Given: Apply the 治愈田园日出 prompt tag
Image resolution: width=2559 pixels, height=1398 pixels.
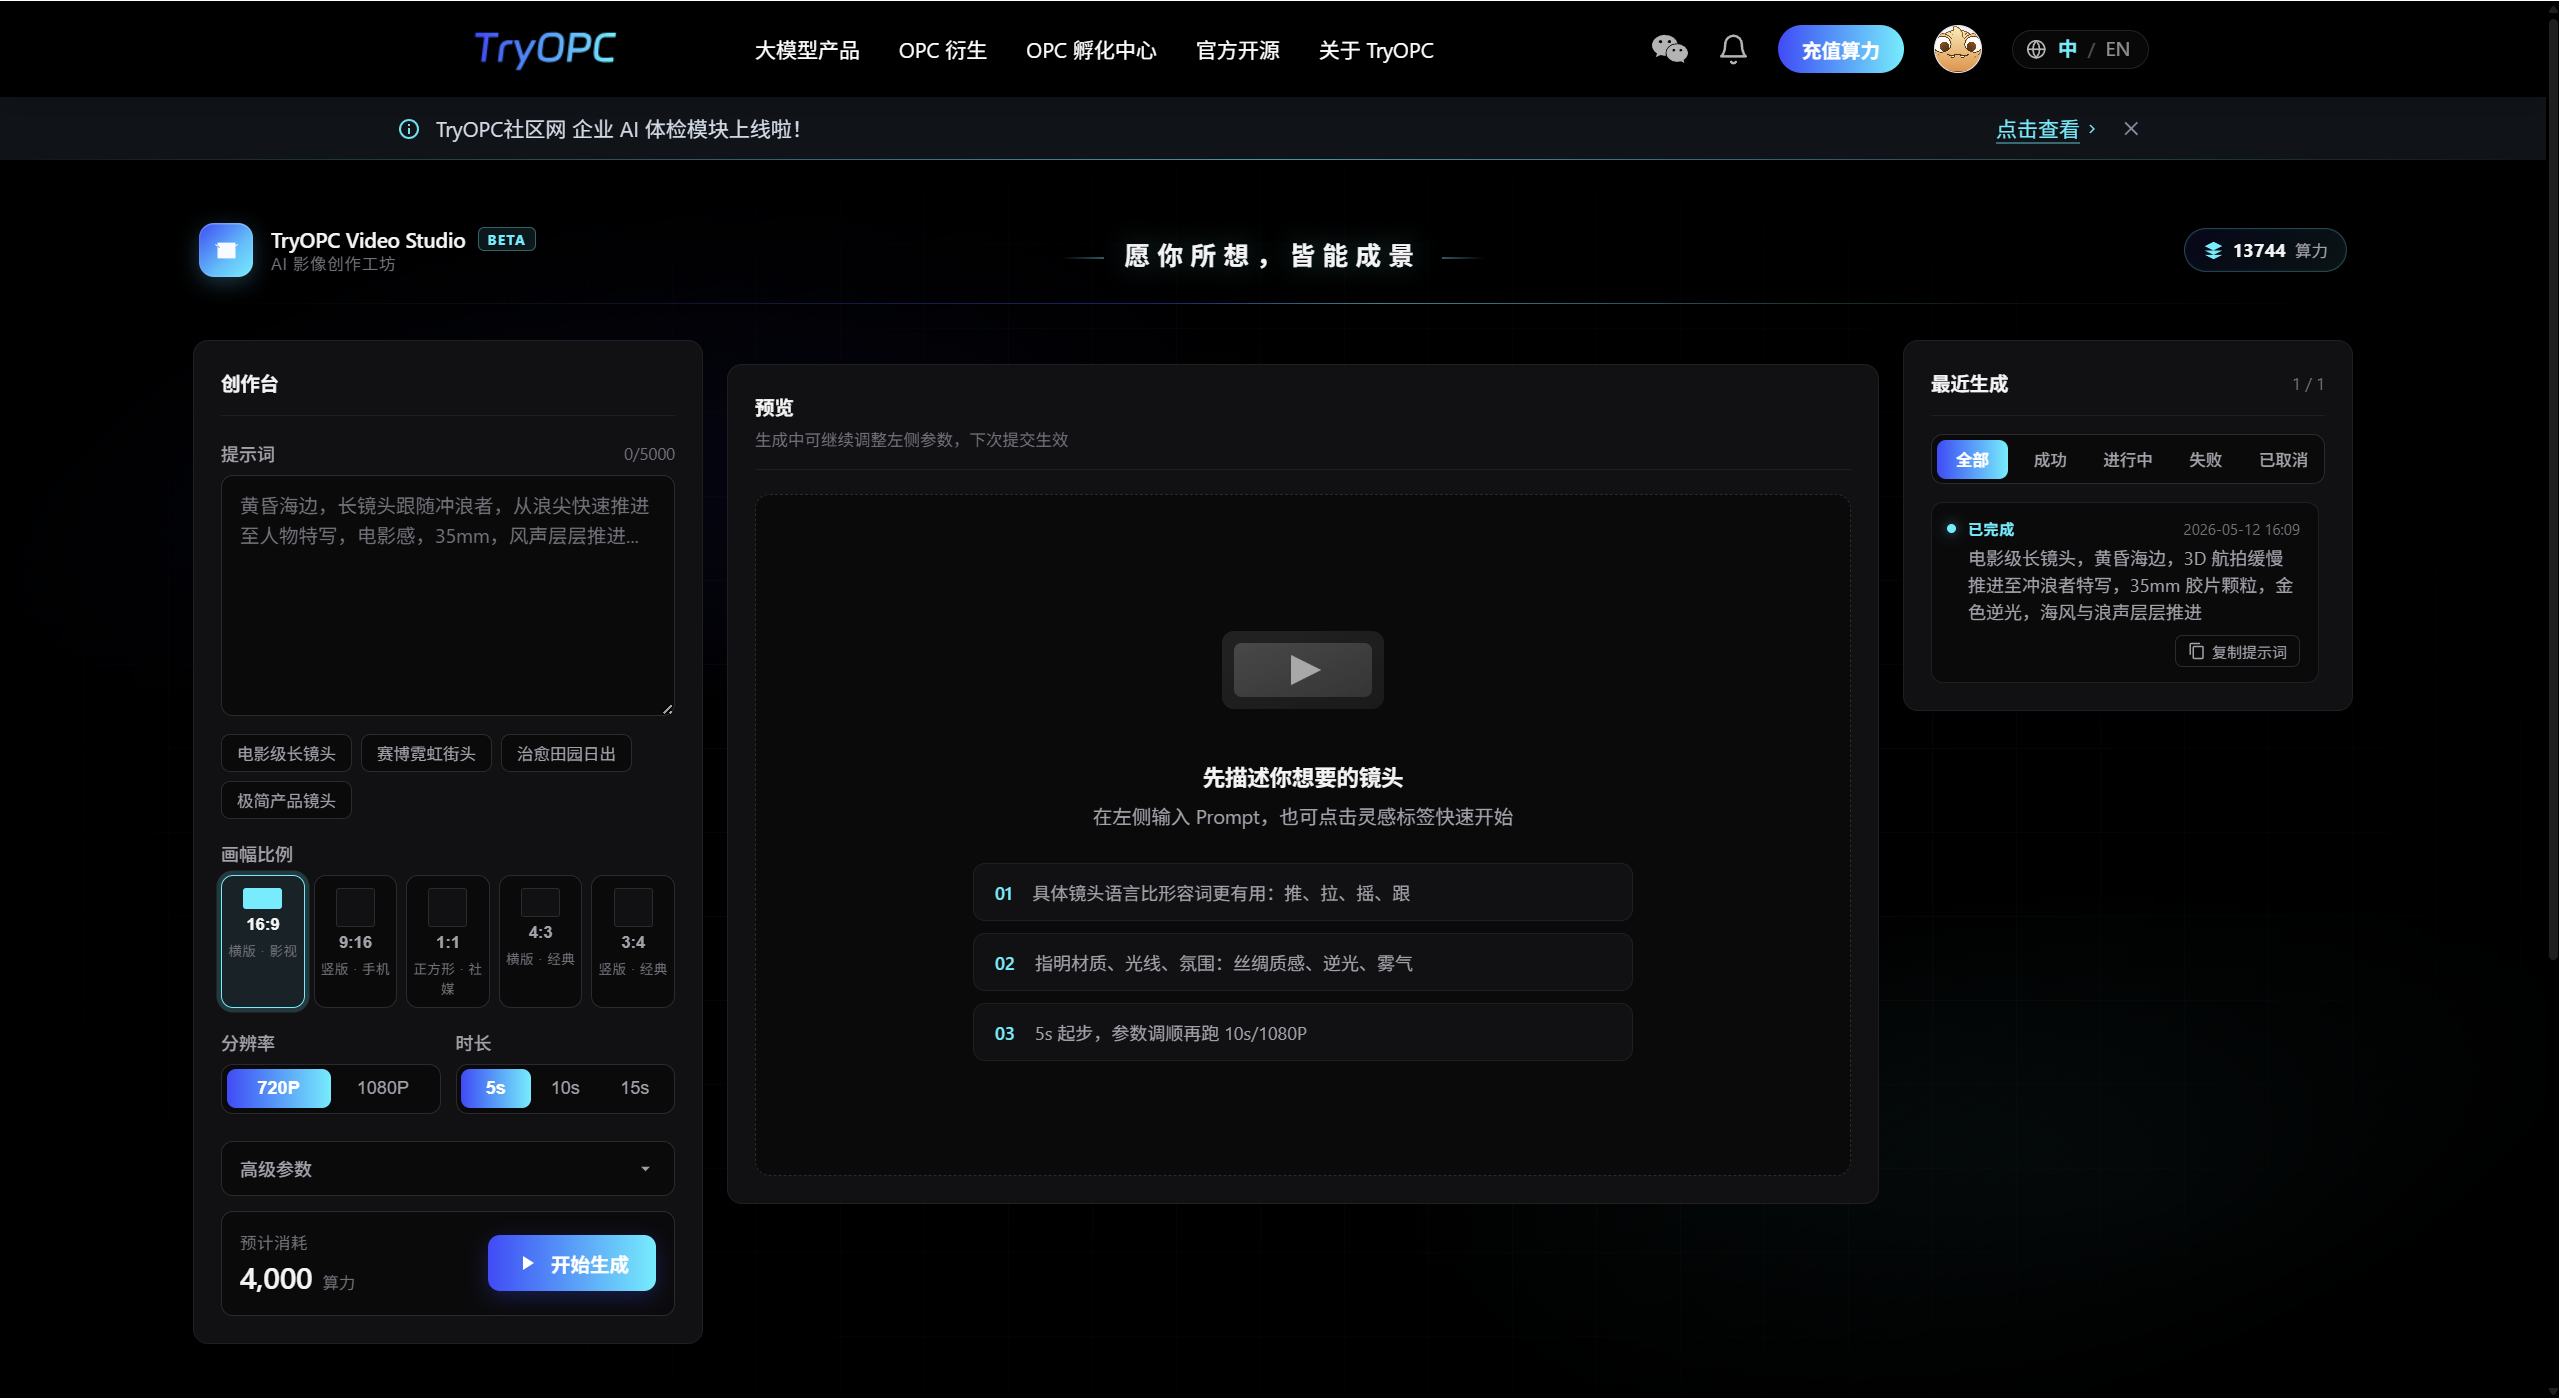Looking at the screenshot, I should tap(566, 753).
